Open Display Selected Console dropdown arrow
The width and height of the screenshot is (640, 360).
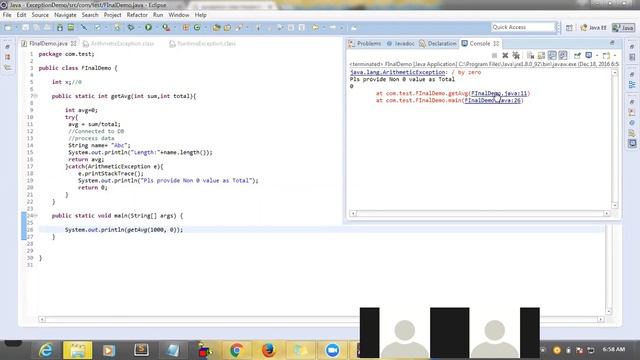(x=597, y=55)
